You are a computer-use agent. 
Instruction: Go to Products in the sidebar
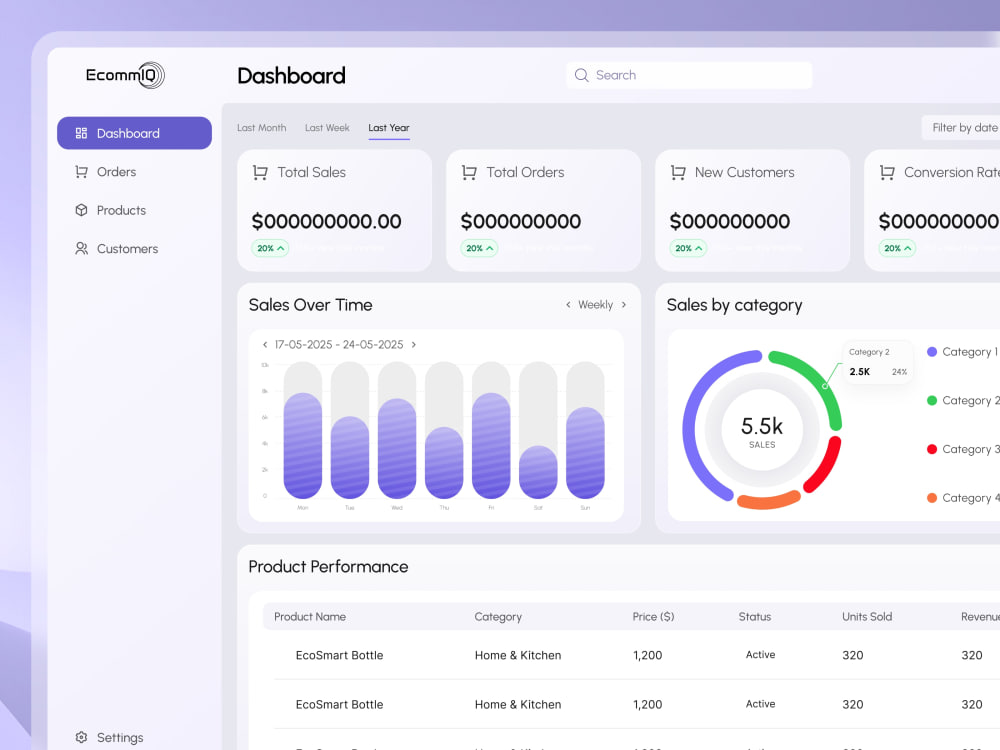[121, 210]
